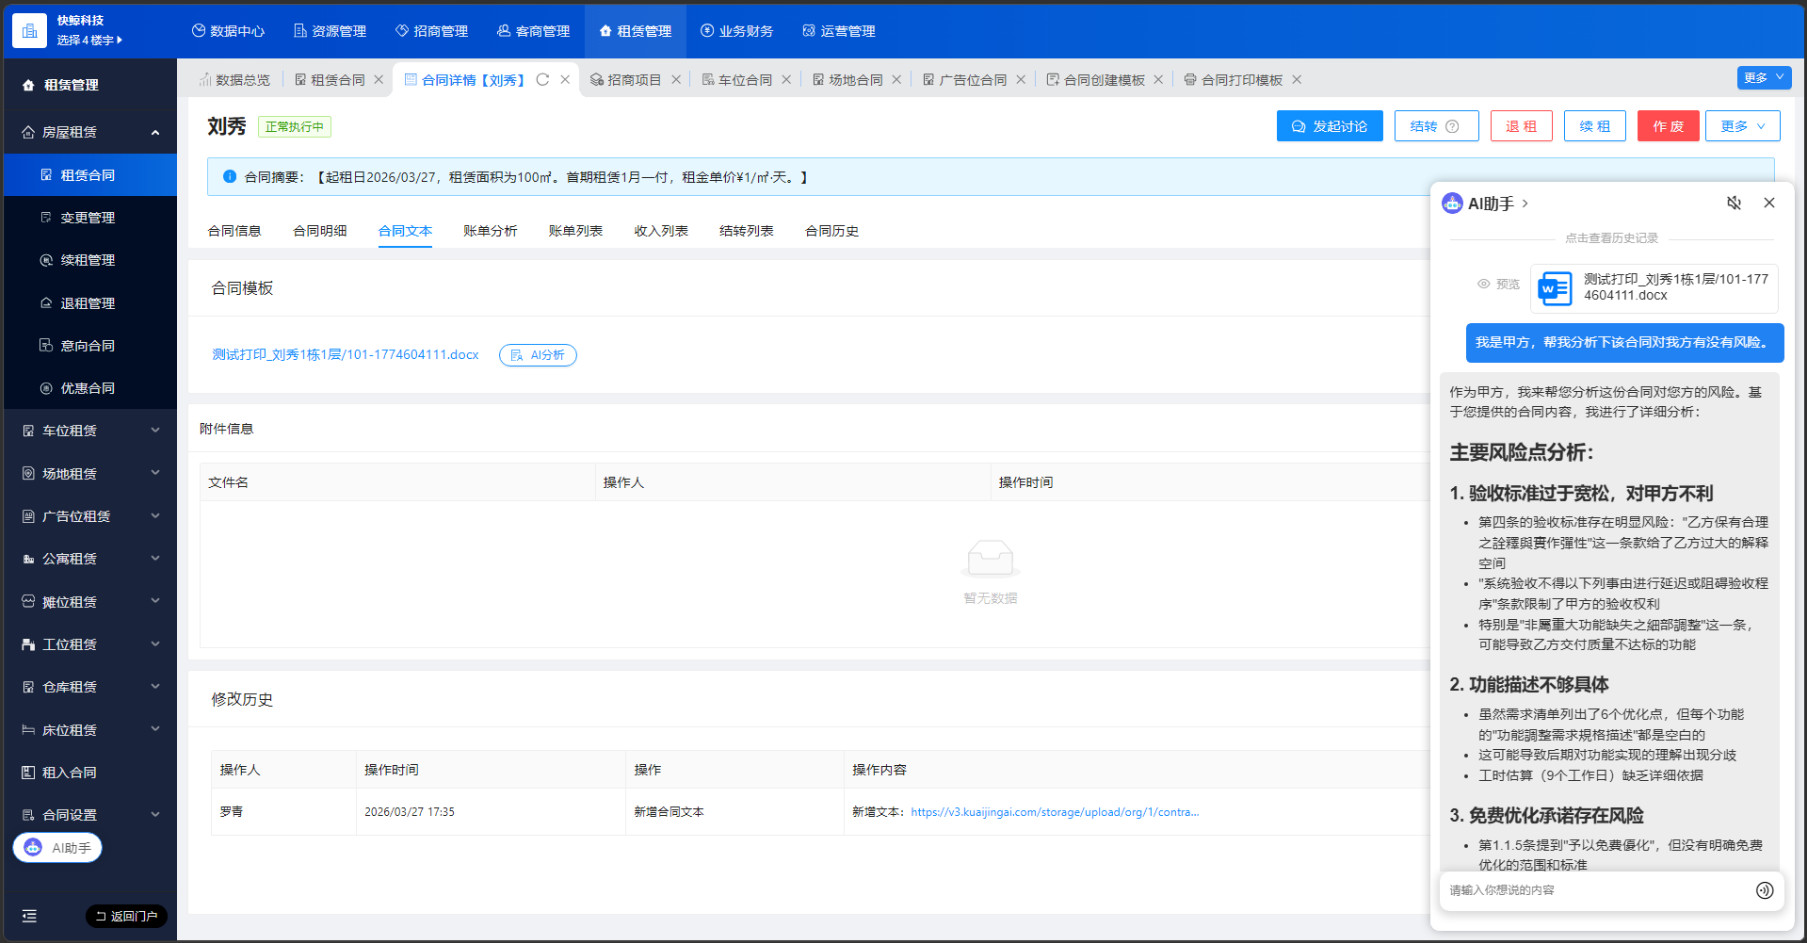This screenshot has height=943, width=1807.
Task: Click the send icon in AI chat input
Action: pos(1764,890)
